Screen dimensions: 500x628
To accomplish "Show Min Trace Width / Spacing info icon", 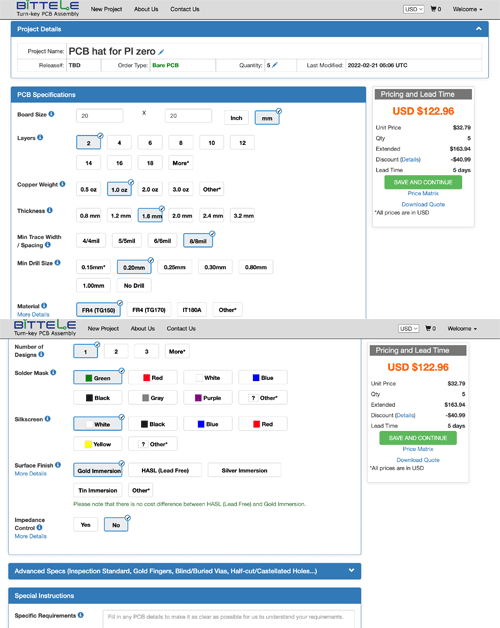I will 48,245.
